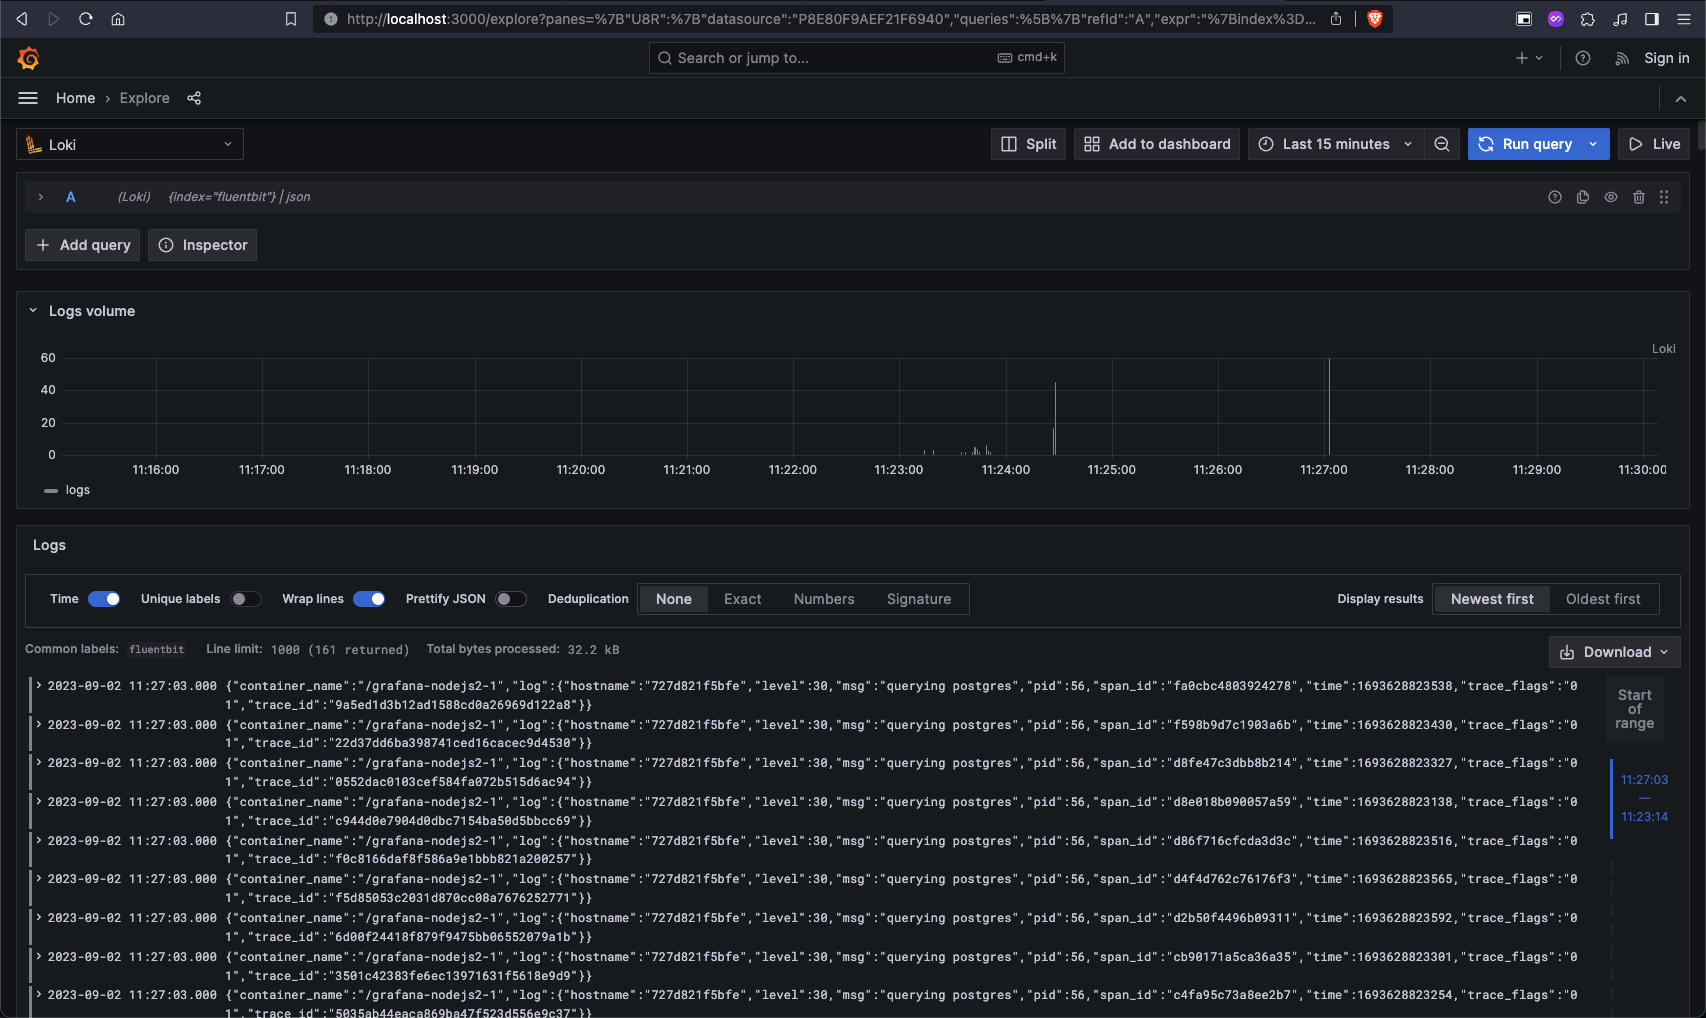Image resolution: width=1706 pixels, height=1018 pixels.
Task: Open the help question-mark icon
Action: [x=1582, y=58]
